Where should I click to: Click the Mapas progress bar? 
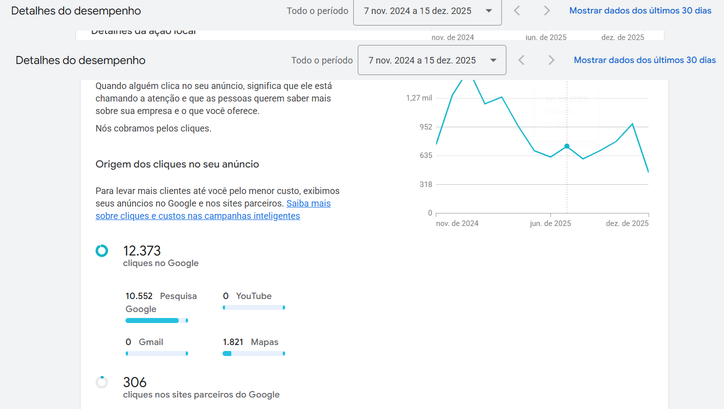click(x=253, y=354)
